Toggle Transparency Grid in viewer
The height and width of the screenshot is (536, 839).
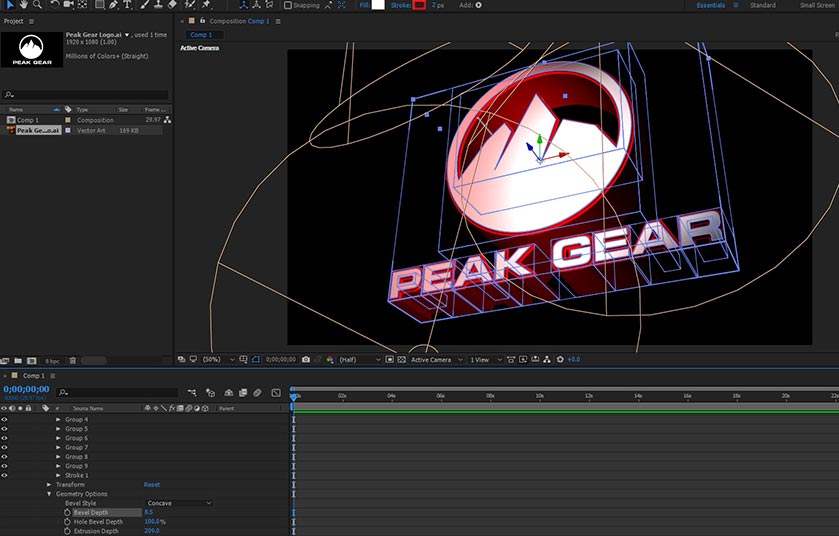point(401,359)
